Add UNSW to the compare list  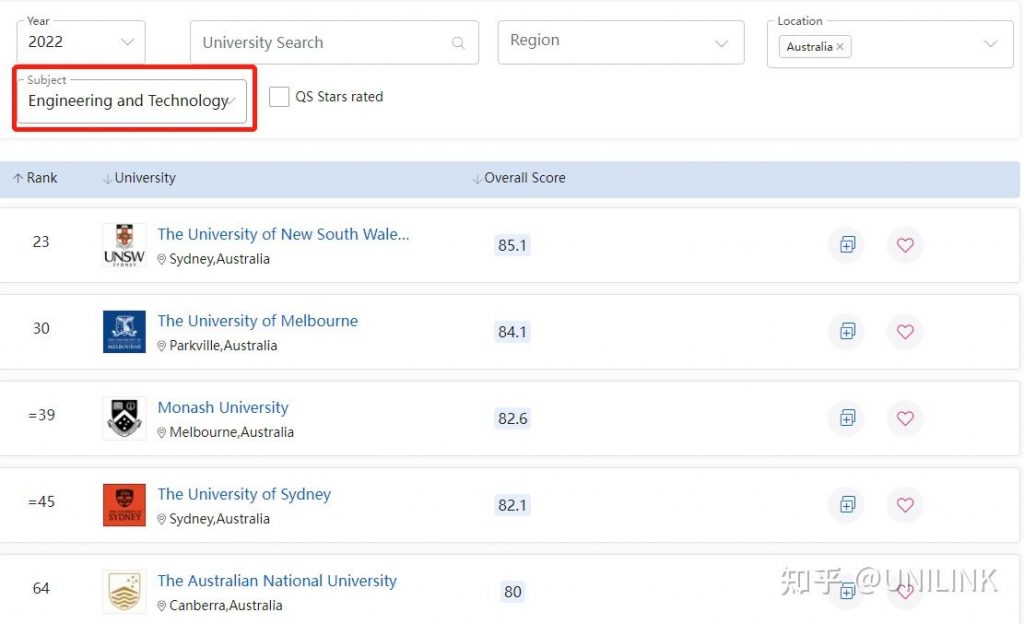coord(847,245)
